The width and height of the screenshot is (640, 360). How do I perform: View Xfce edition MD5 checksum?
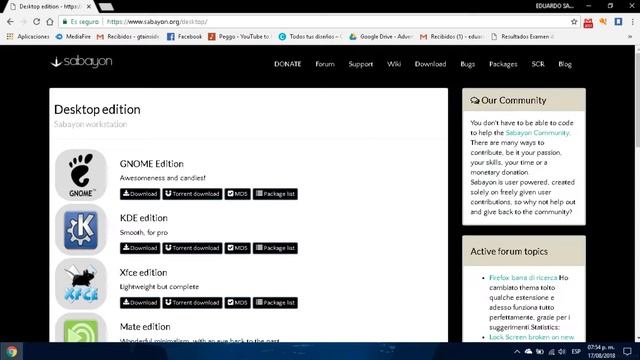click(237, 303)
